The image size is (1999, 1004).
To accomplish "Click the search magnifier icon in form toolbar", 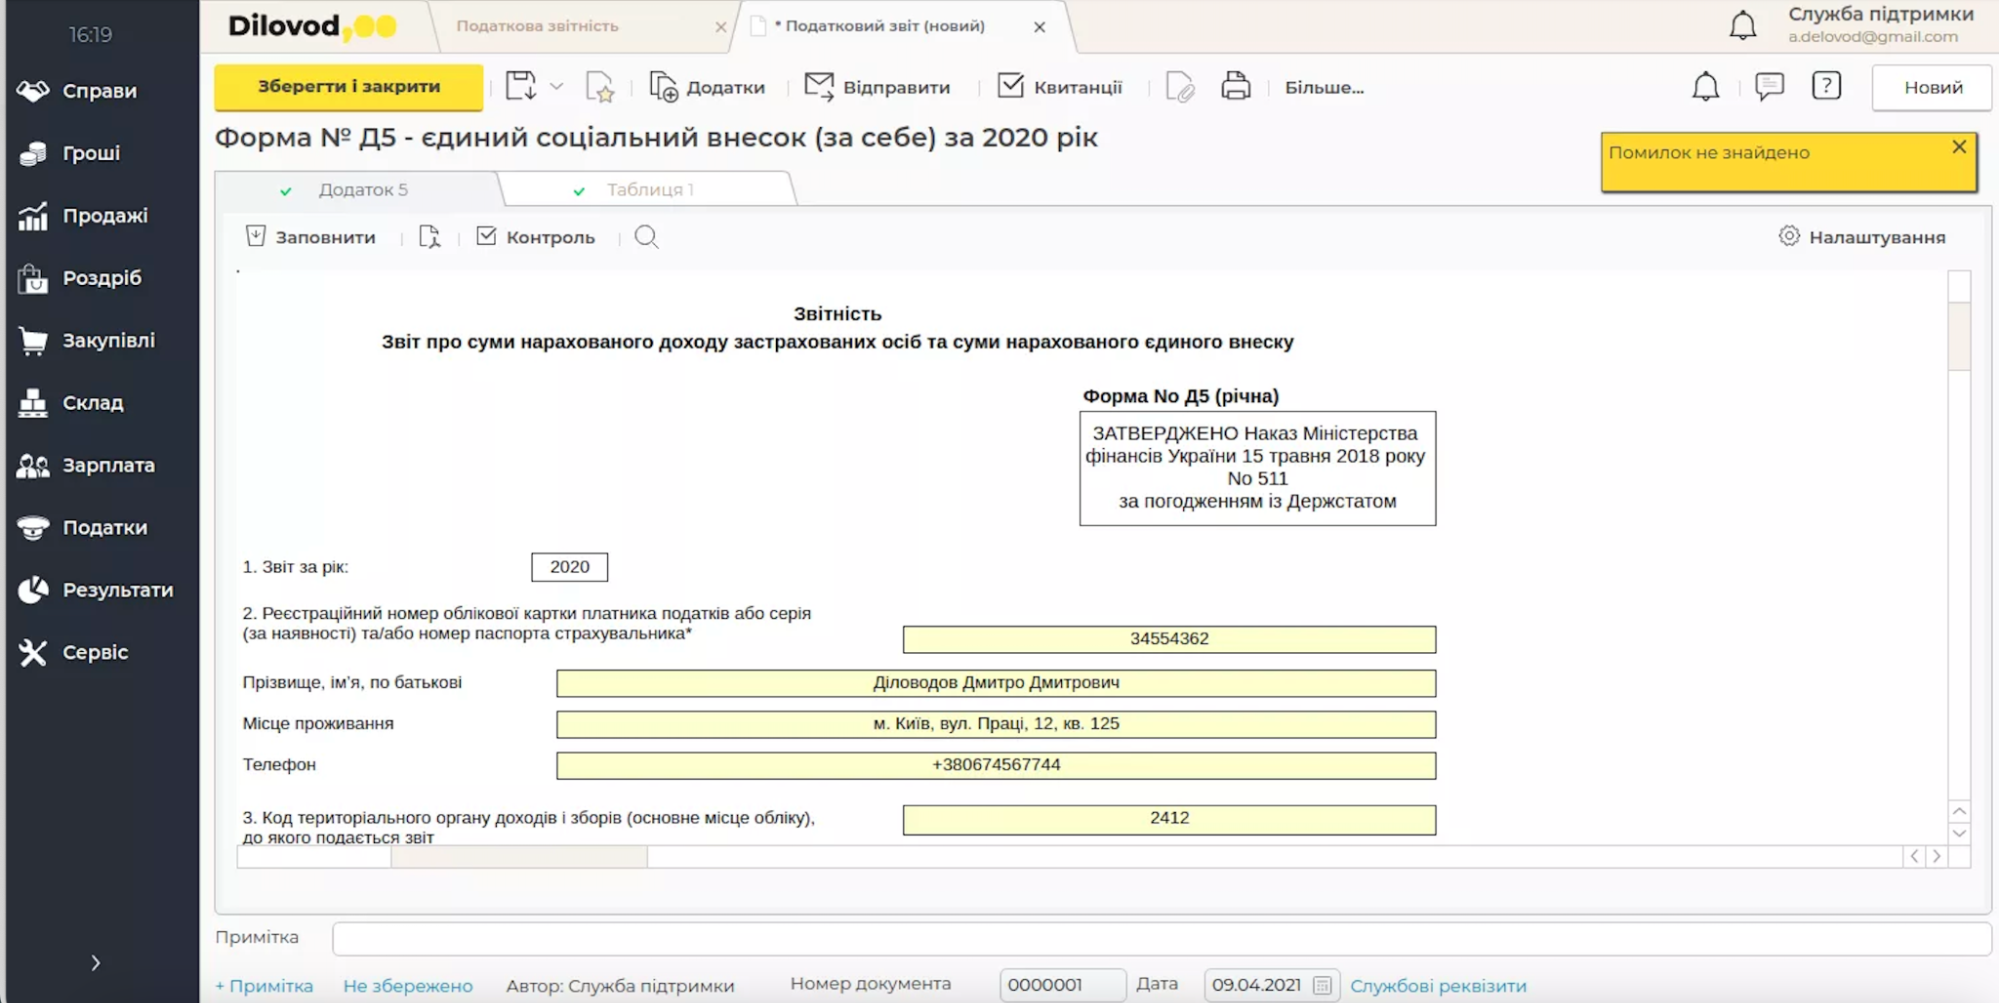I will pyautogui.click(x=646, y=237).
